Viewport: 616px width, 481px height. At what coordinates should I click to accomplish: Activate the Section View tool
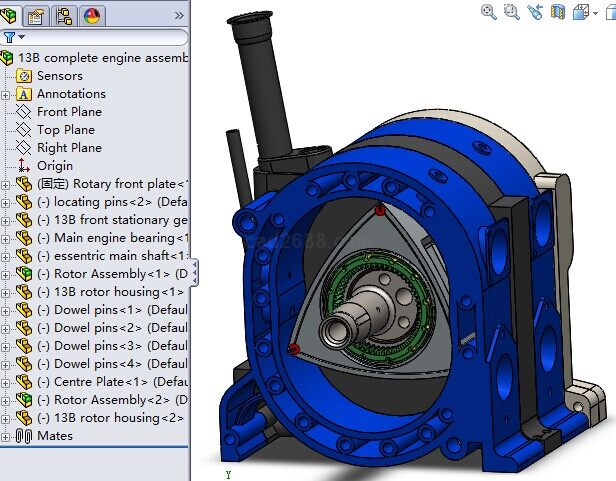[558, 12]
